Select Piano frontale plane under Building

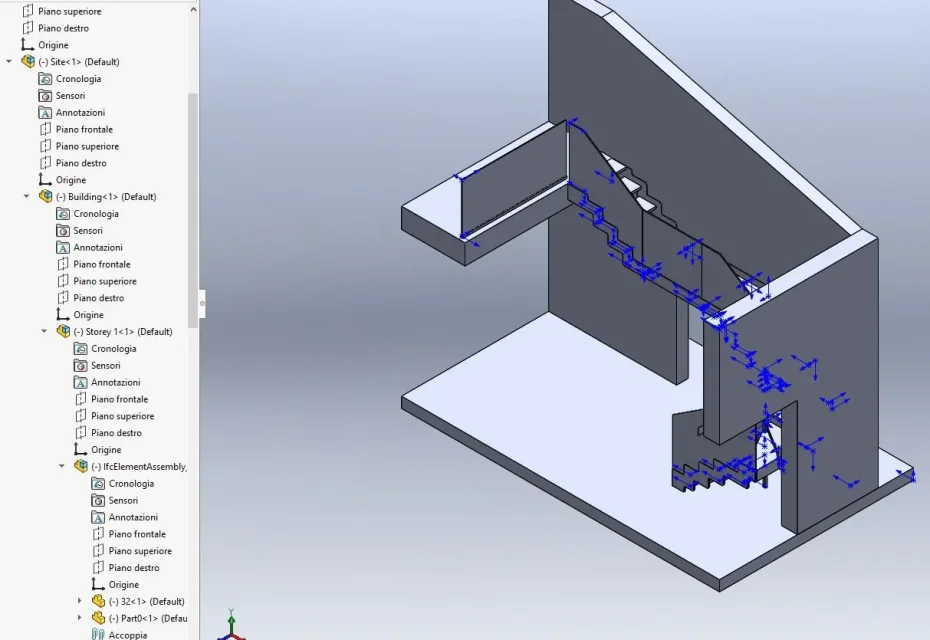[94, 264]
